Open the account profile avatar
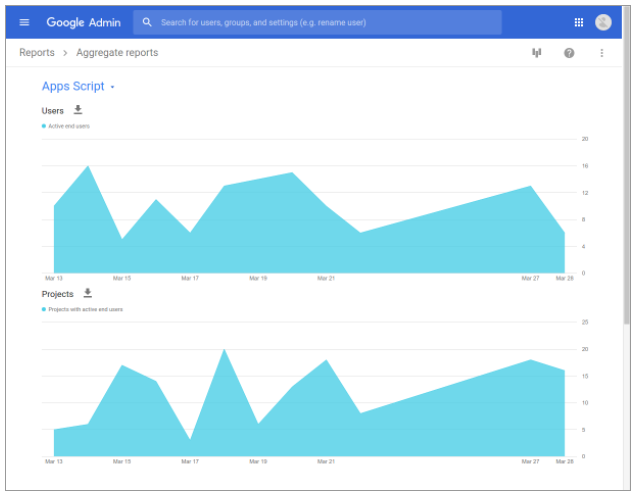The width and height of the screenshot is (636, 495). [603, 22]
